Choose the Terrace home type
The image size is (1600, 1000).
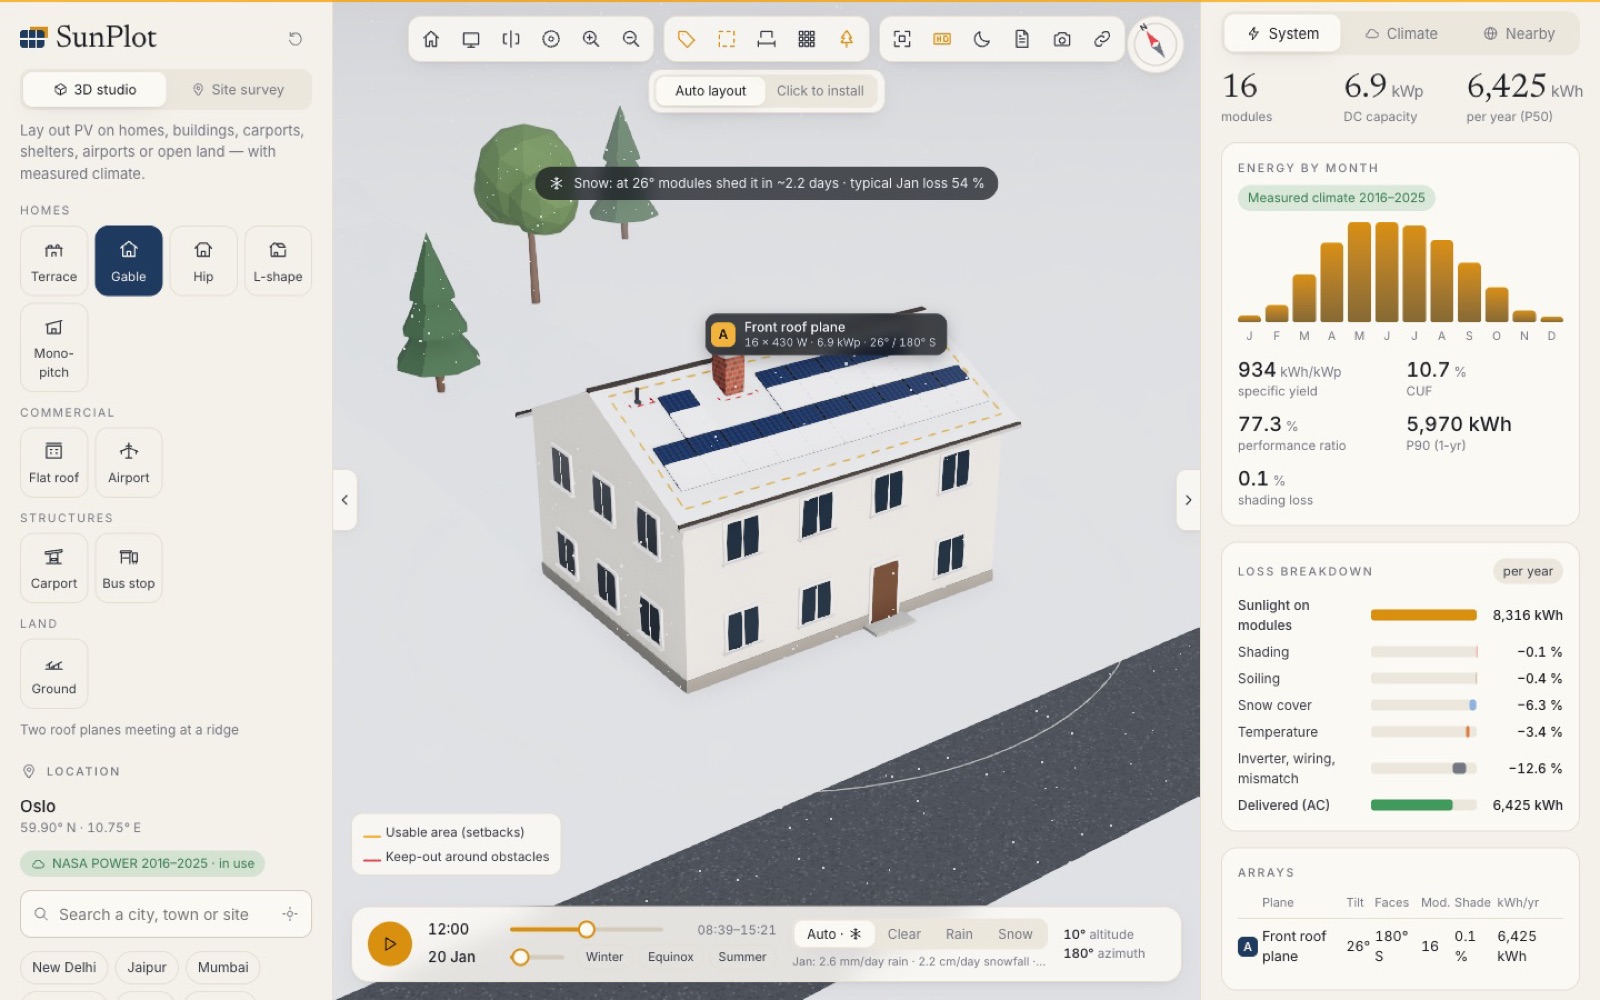pyautogui.click(x=54, y=261)
